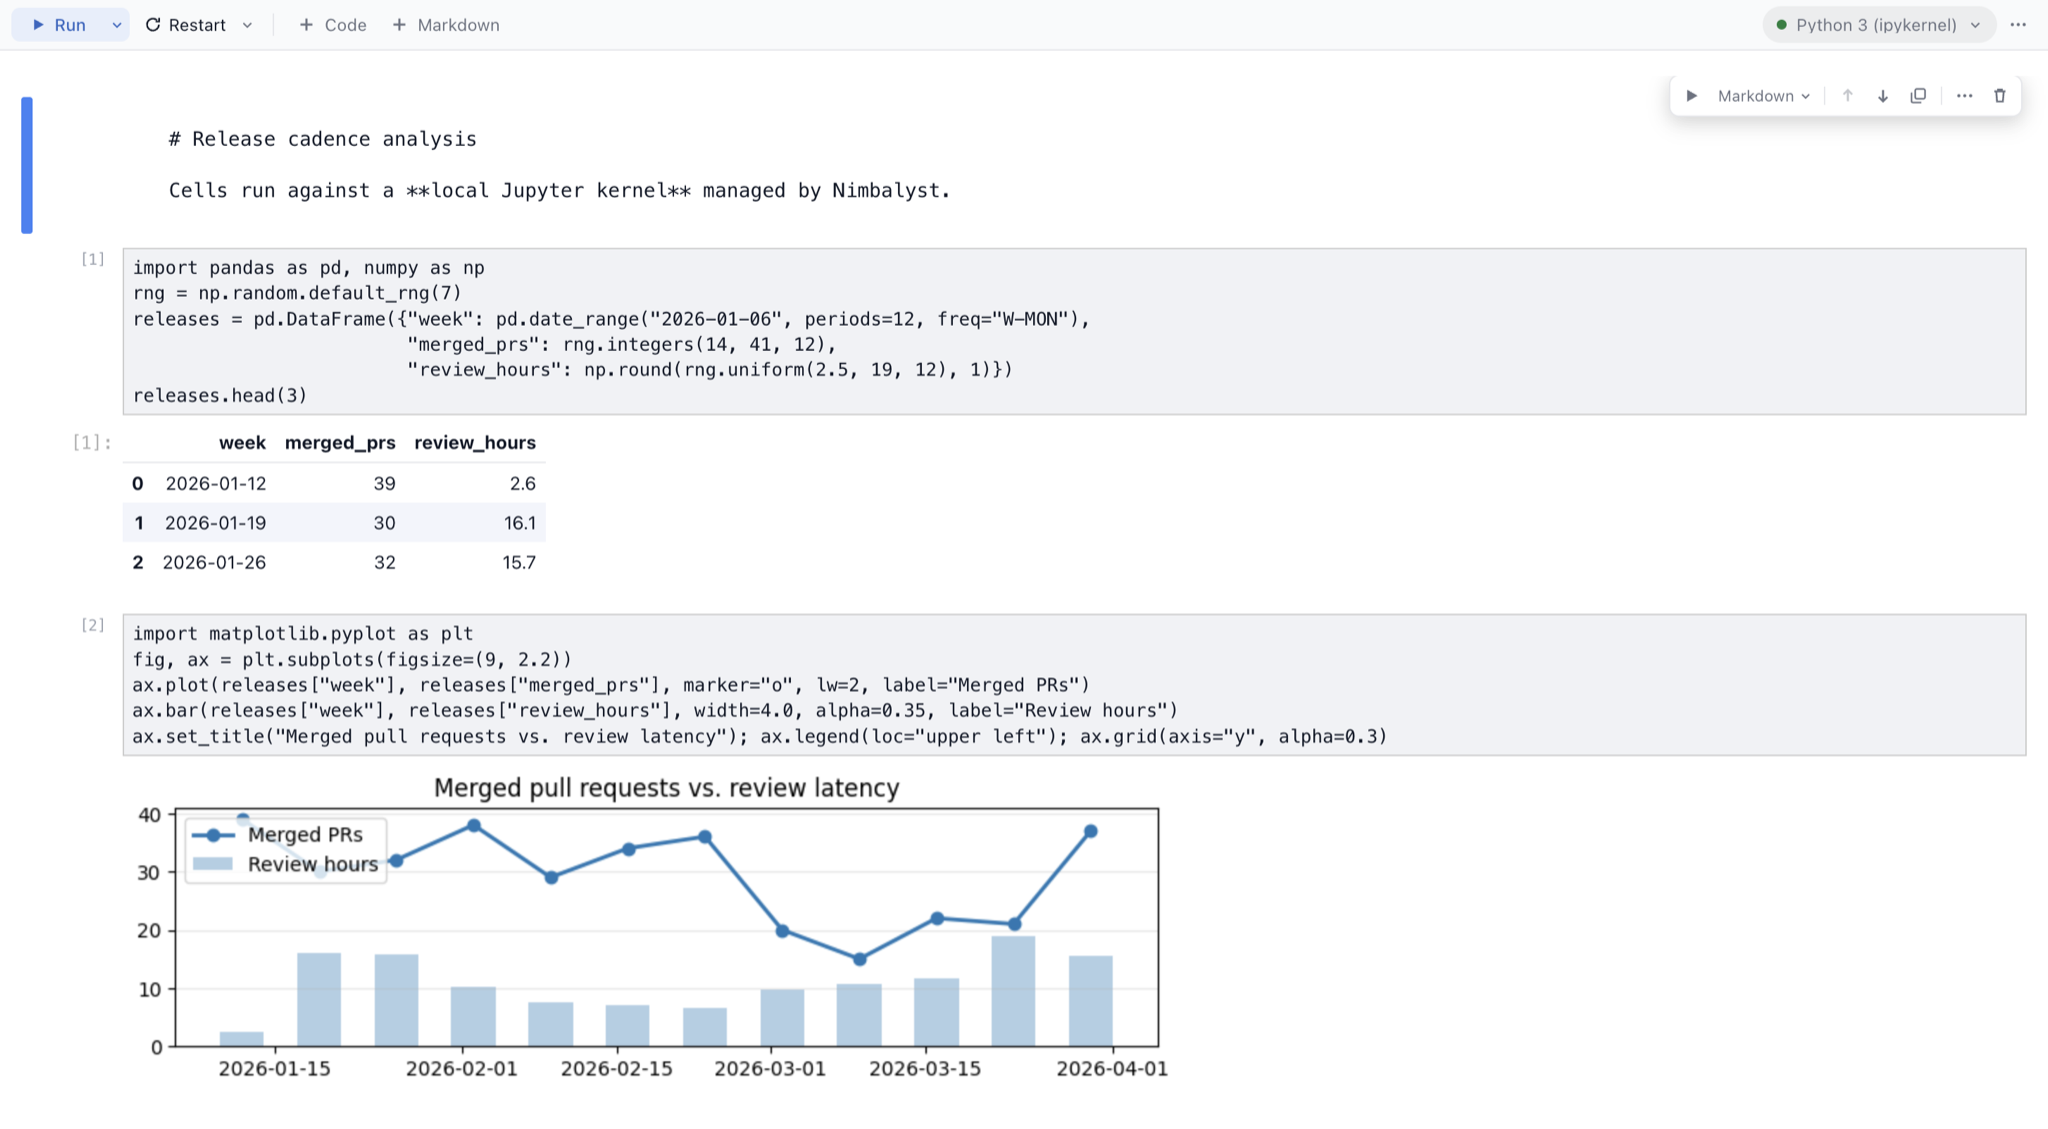Screen dimensions: 2048x1129
Task: Click into code cell [2] editor
Action: (x=1074, y=685)
